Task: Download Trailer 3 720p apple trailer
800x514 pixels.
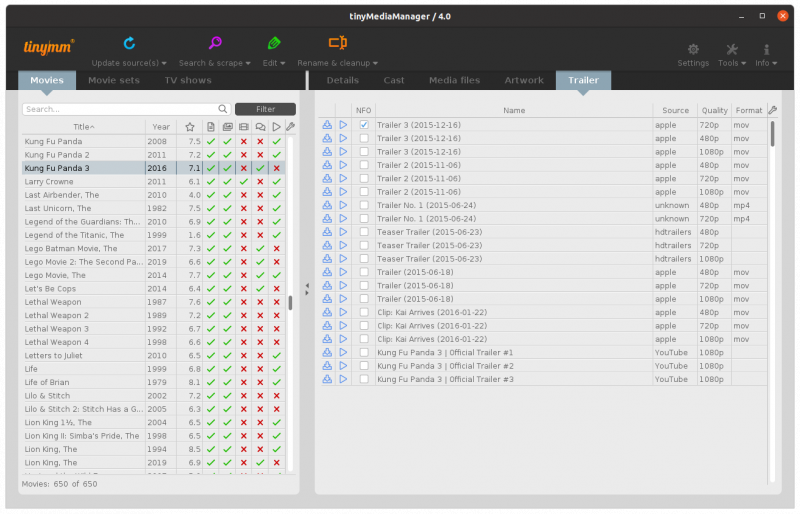Action: (x=327, y=125)
